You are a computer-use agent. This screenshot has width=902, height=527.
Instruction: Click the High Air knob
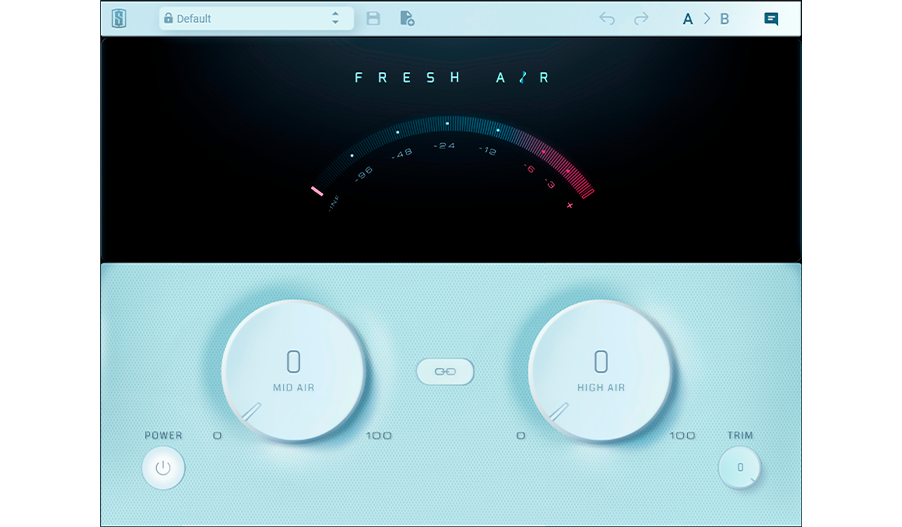(x=600, y=371)
